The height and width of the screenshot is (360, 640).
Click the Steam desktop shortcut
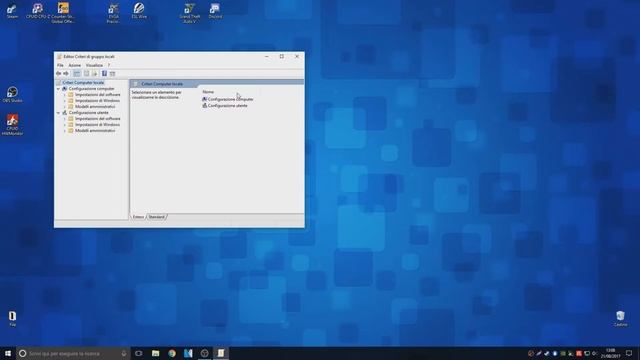[12, 11]
